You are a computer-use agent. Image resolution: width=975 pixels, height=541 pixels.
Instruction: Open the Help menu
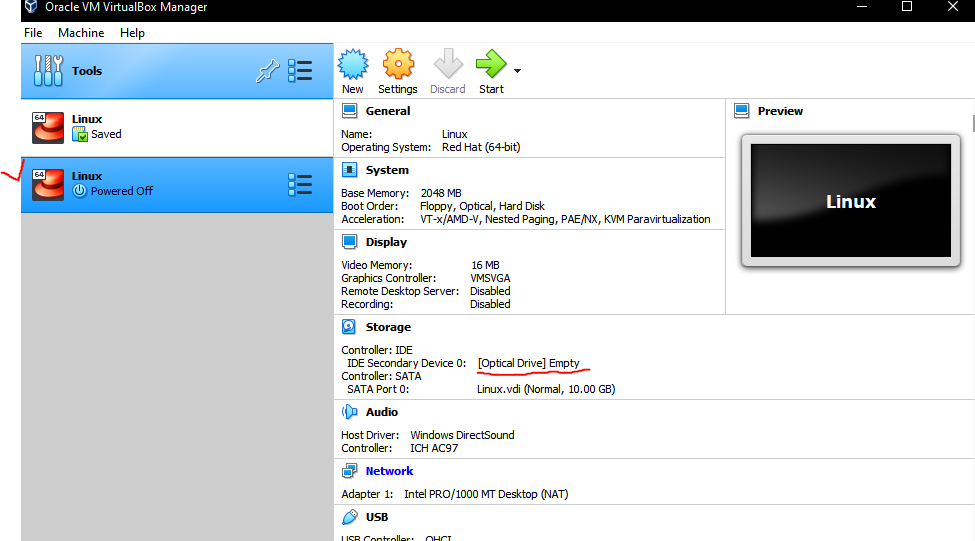(x=132, y=33)
